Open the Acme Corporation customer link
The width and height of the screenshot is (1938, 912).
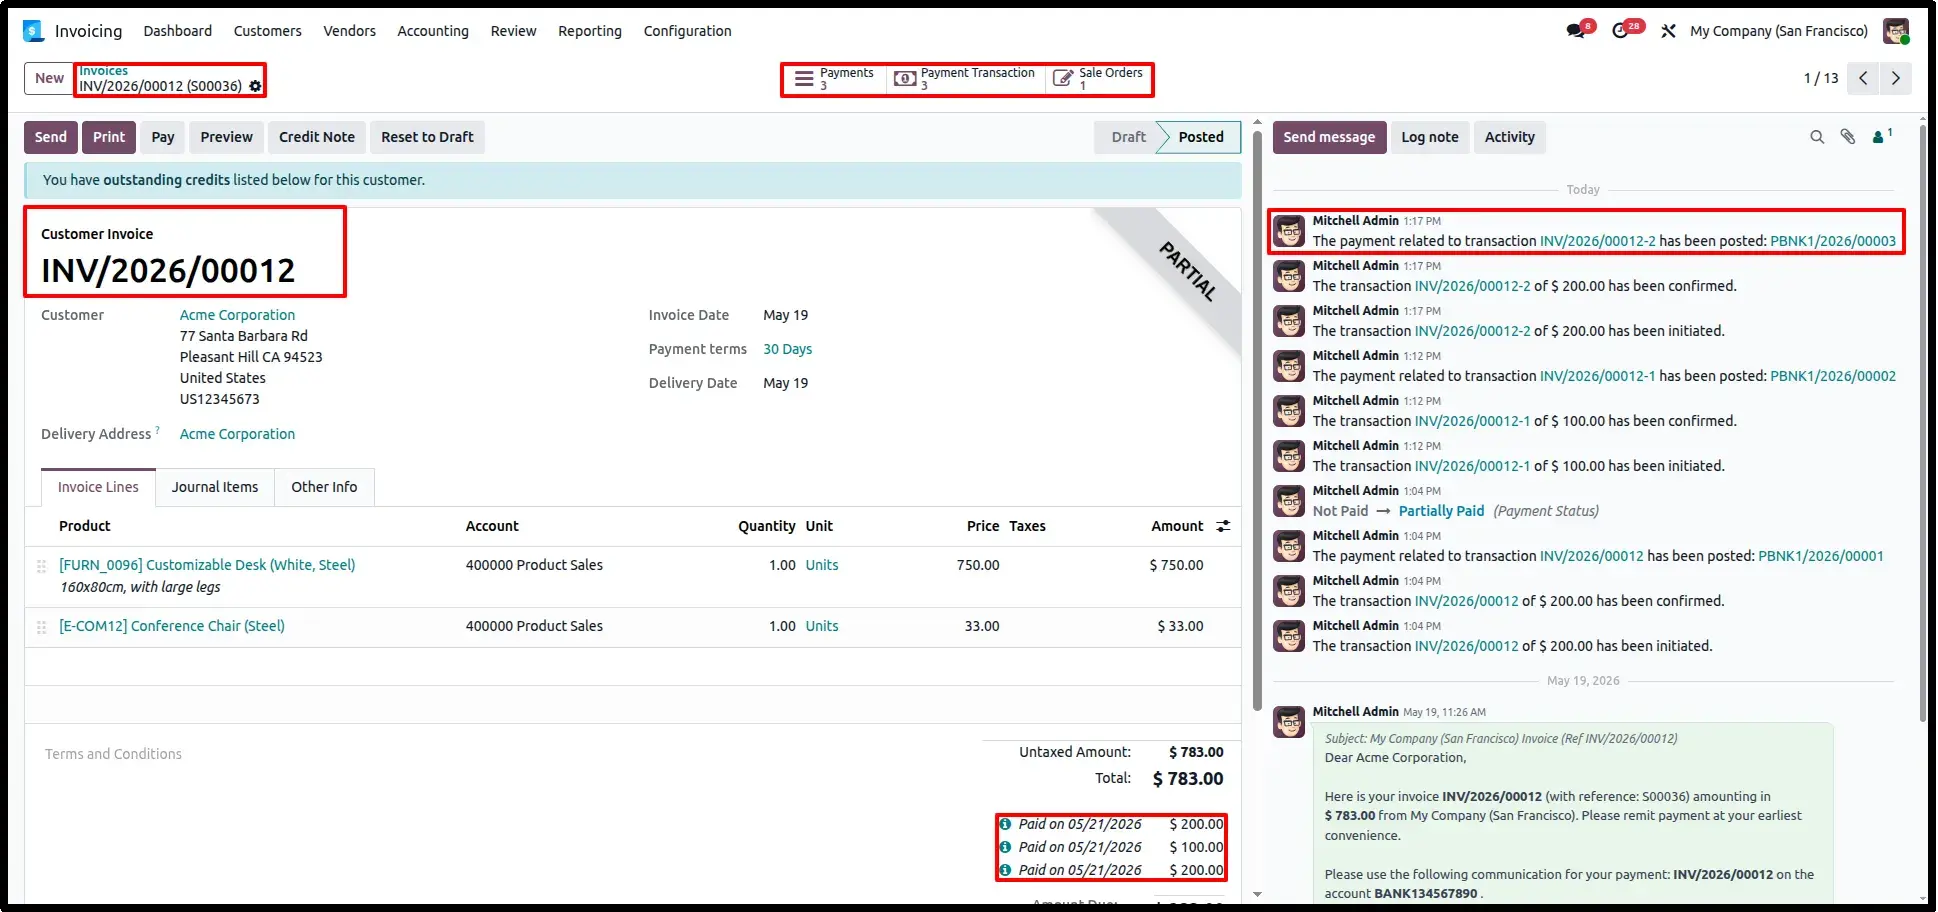pyautogui.click(x=237, y=315)
